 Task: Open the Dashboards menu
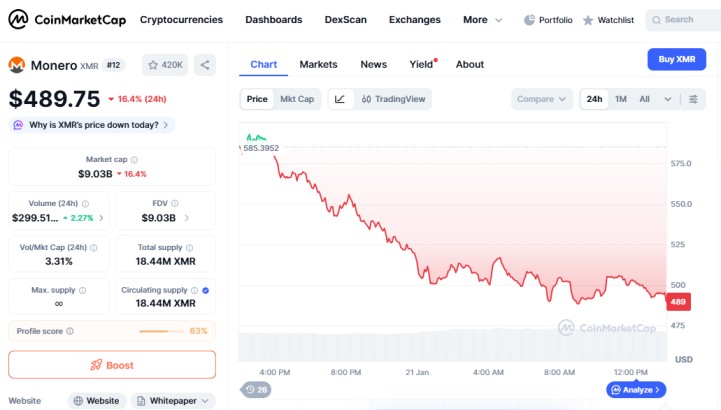(274, 20)
